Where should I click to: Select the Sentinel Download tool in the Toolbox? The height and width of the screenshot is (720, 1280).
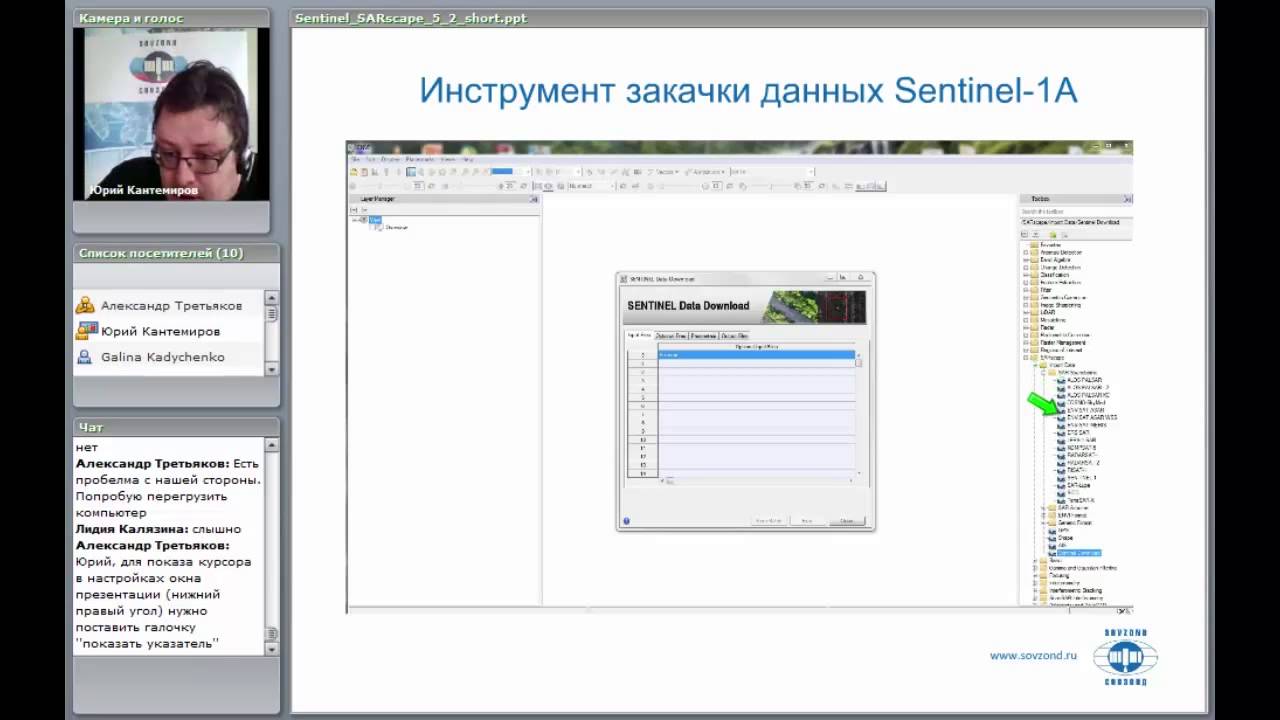pyautogui.click(x=1079, y=553)
